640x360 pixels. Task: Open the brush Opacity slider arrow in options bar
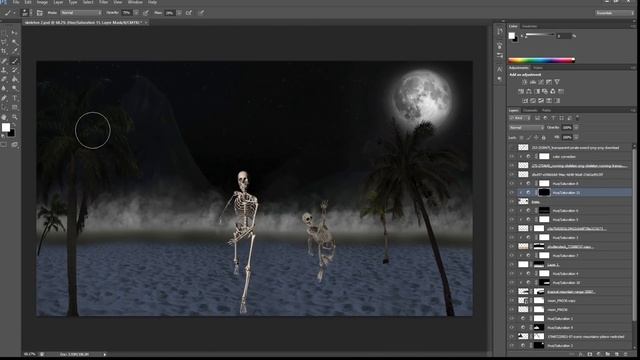point(136,13)
